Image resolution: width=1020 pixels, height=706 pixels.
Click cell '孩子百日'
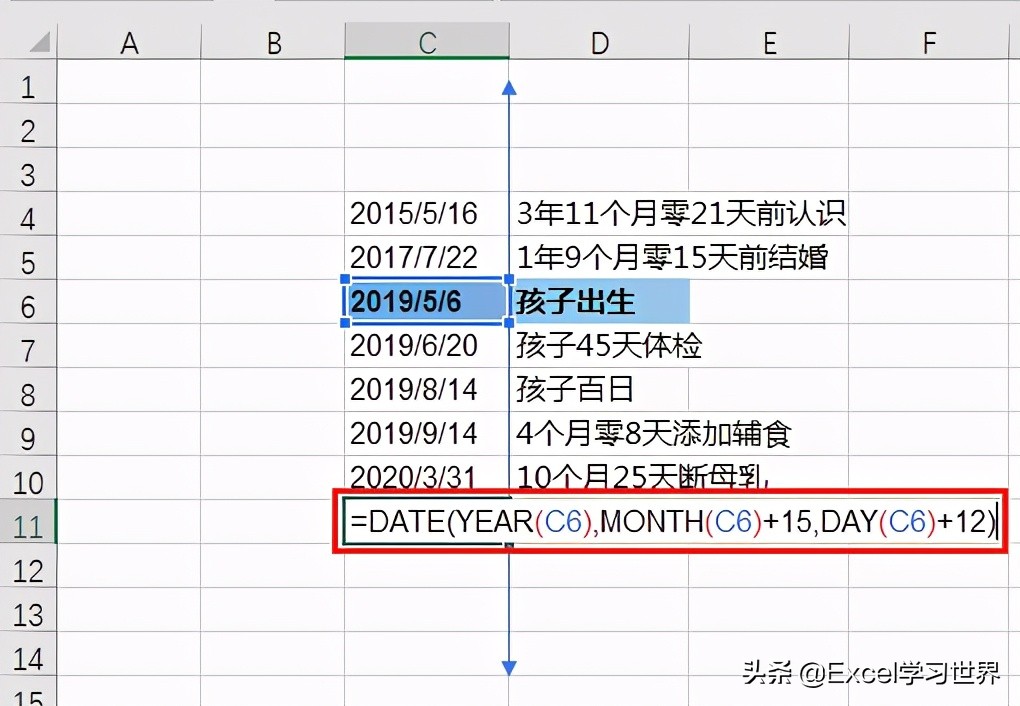[599, 390]
